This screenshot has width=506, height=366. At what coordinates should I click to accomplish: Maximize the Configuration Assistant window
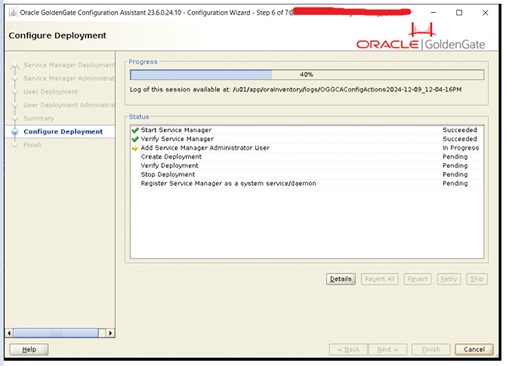(459, 13)
